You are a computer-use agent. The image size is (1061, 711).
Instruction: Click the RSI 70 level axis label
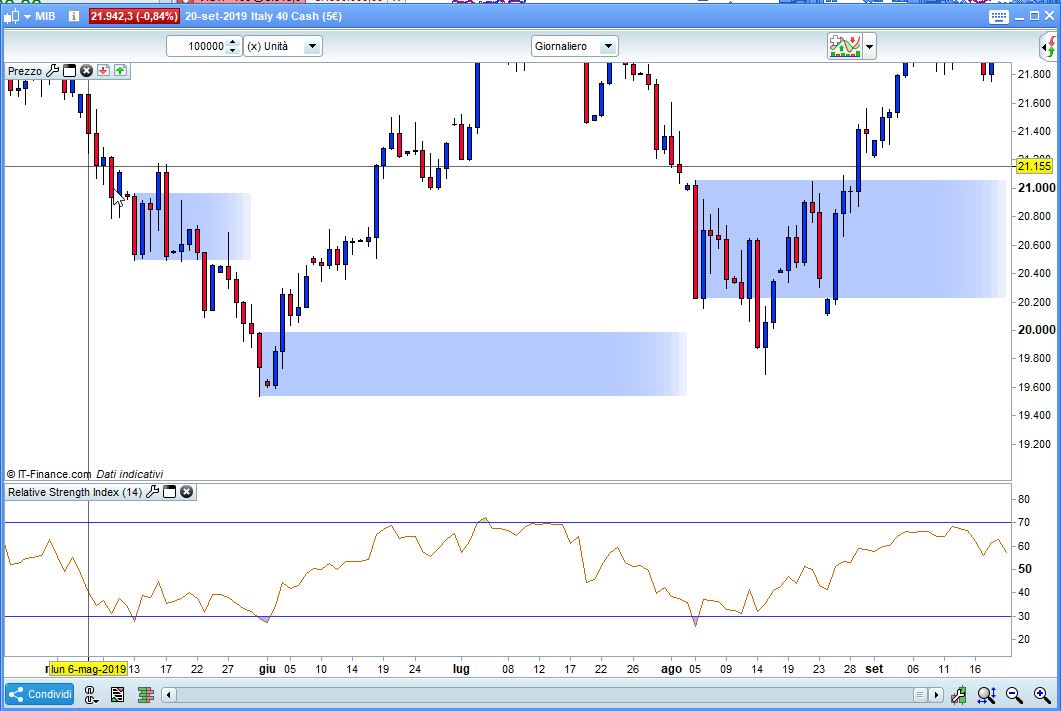tap(1024, 522)
